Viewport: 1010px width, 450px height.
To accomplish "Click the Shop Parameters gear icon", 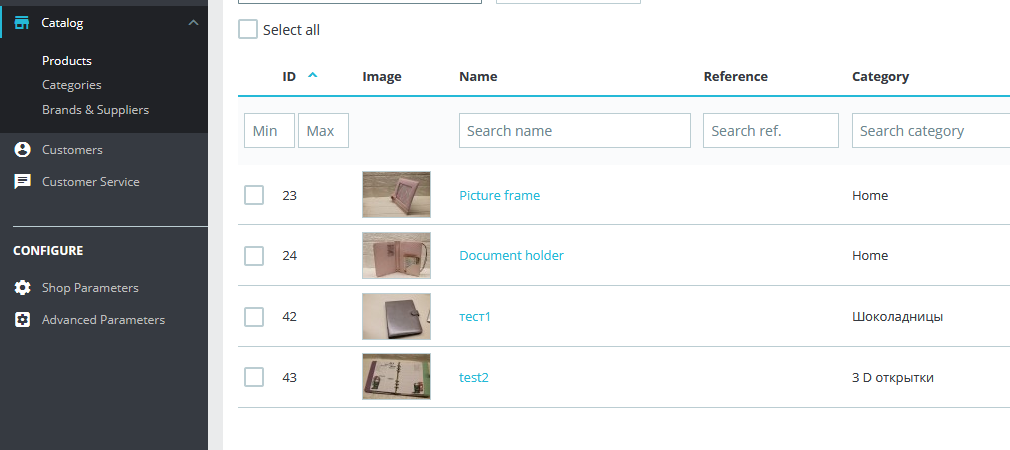I will point(22,288).
